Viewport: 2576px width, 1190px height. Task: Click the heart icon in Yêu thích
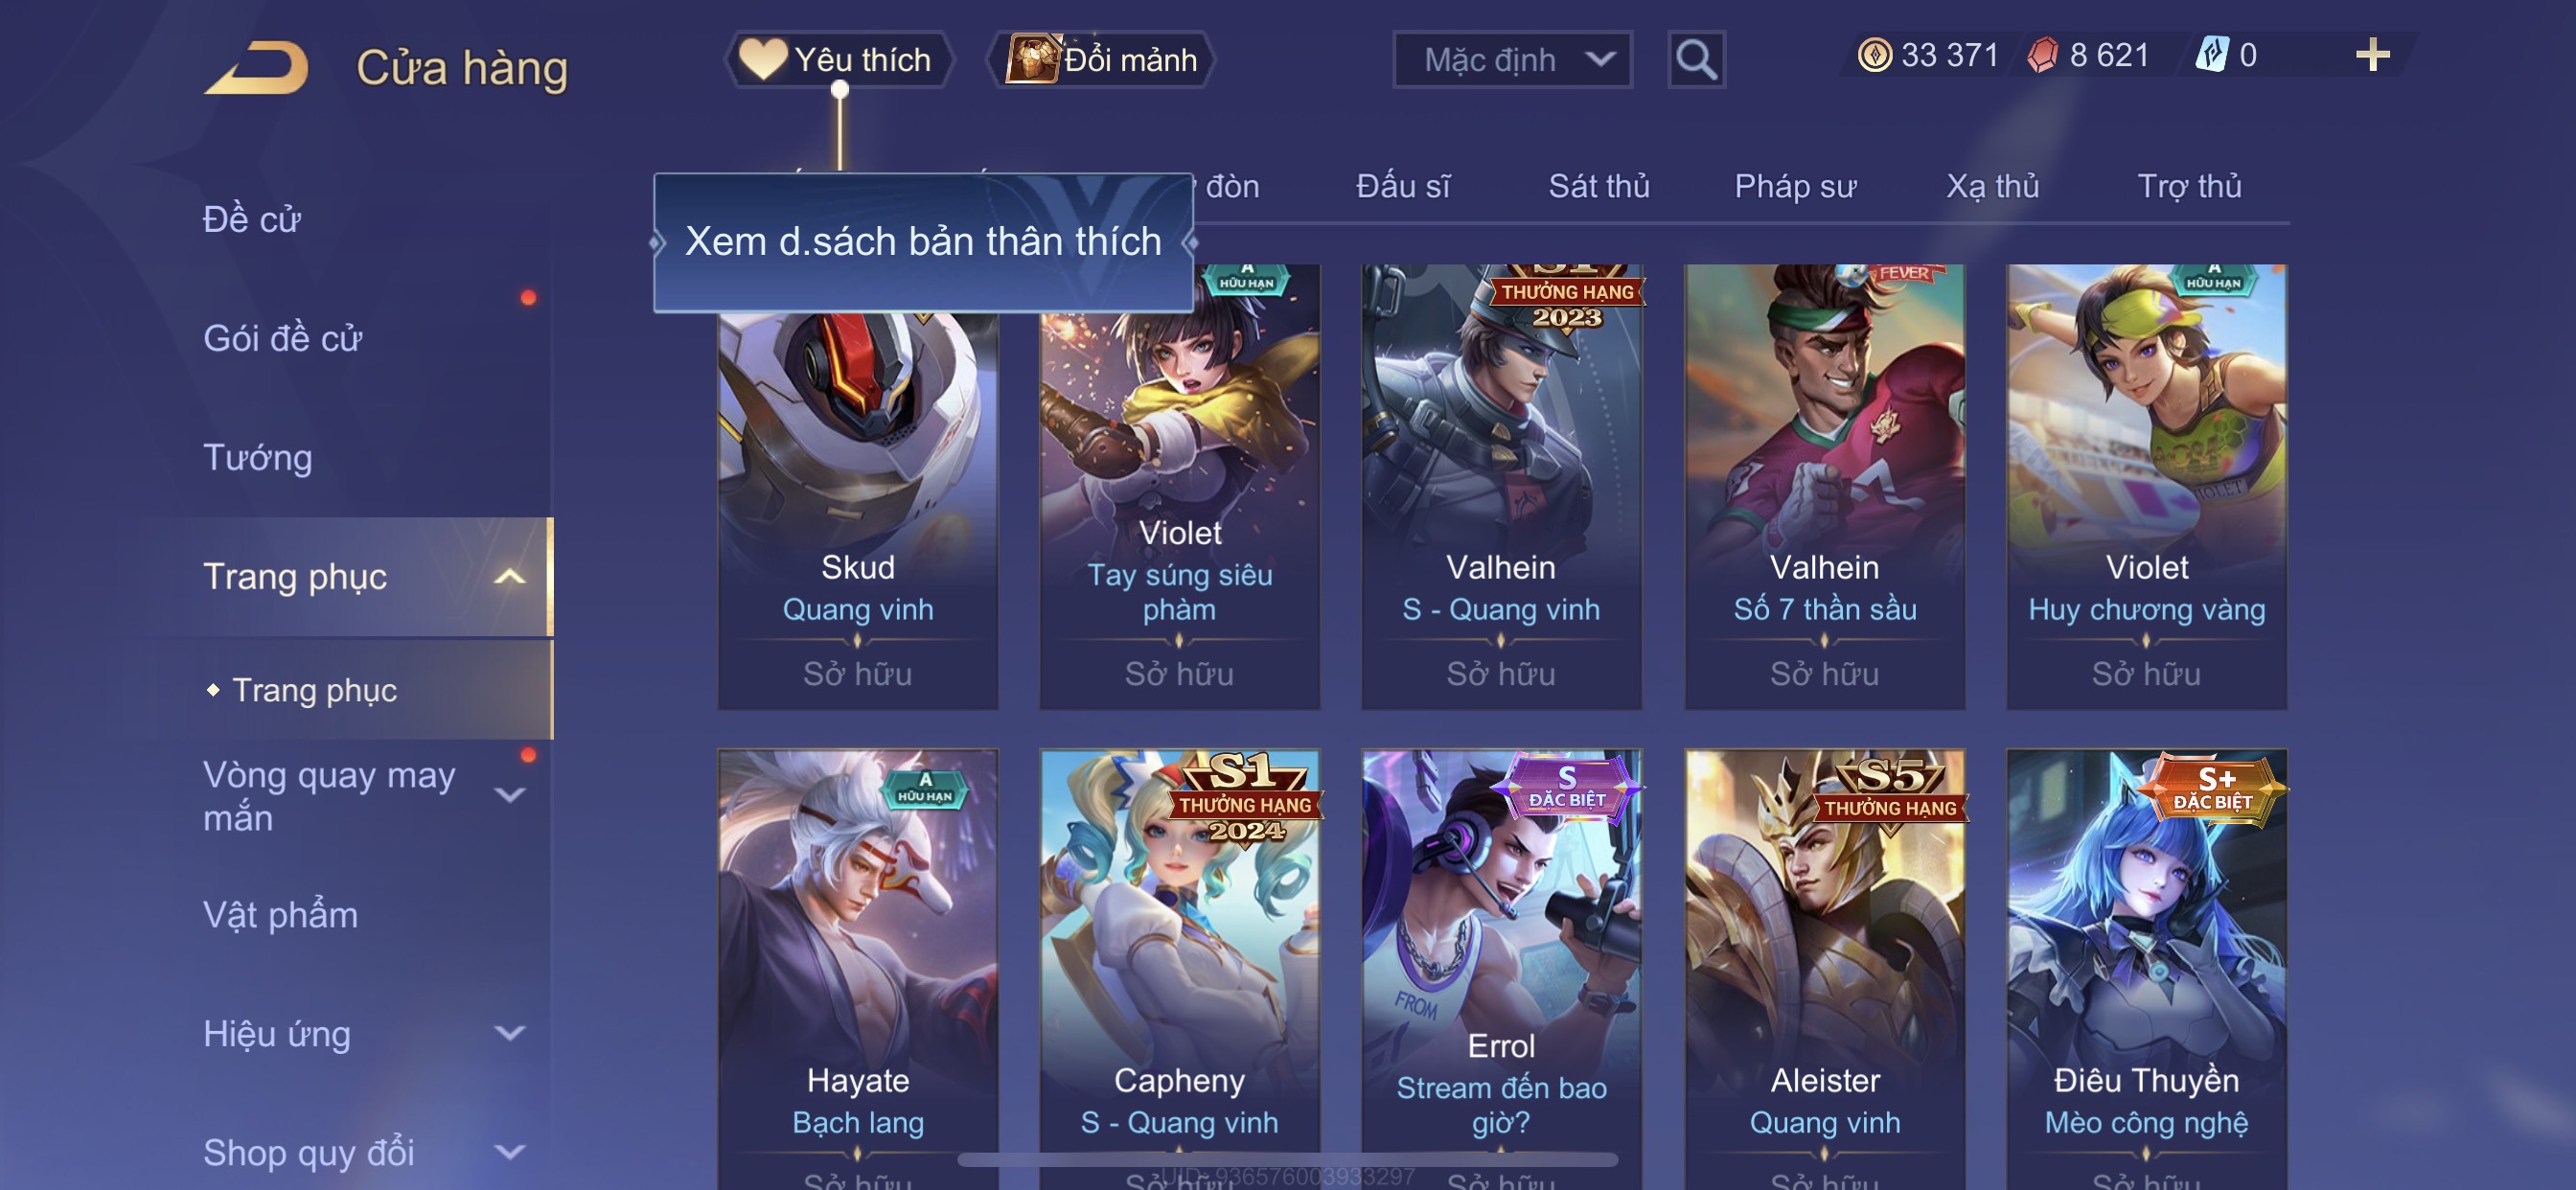763,59
